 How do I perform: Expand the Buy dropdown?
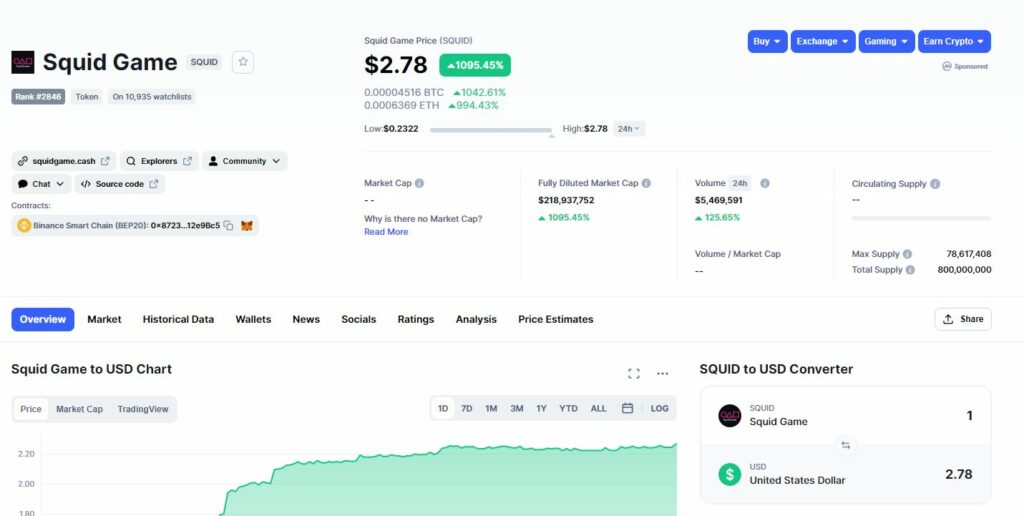coord(767,42)
